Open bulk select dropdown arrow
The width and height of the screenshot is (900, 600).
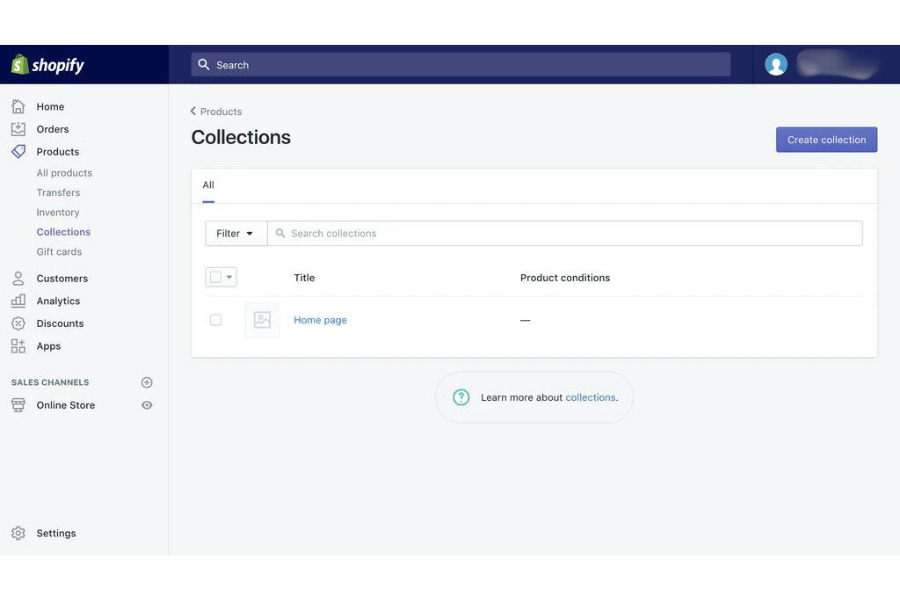point(230,277)
